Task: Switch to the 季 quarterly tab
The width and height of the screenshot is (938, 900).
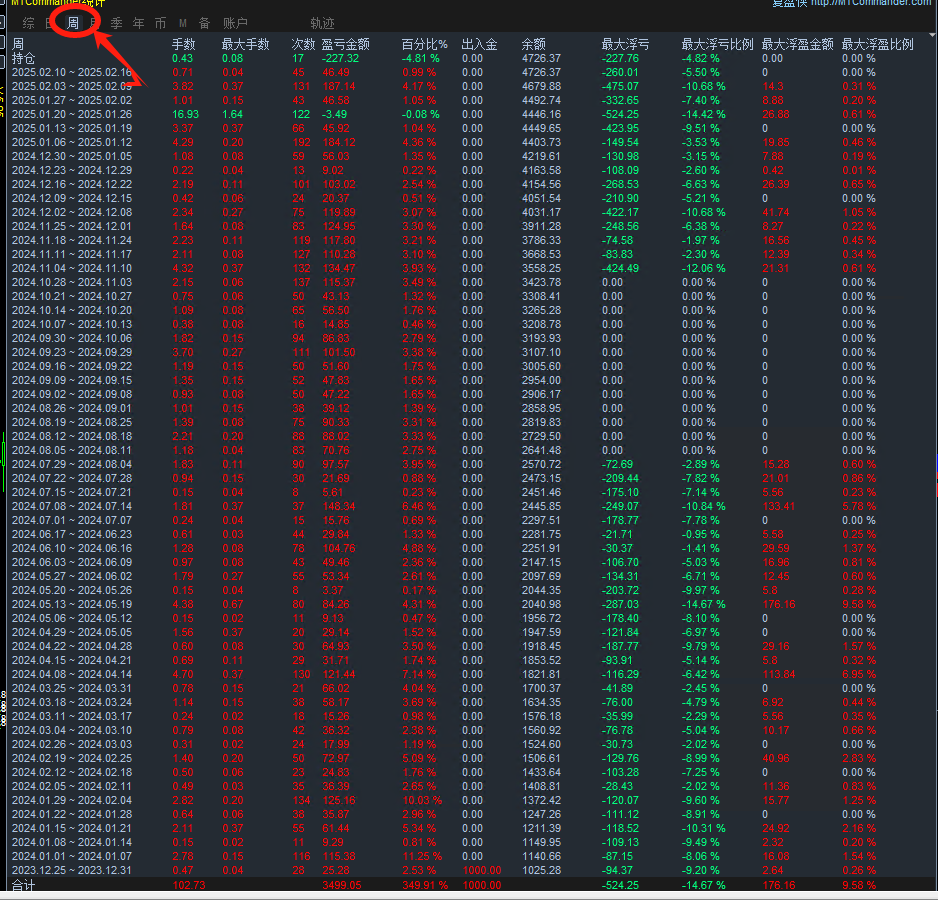Action: [x=117, y=22]
